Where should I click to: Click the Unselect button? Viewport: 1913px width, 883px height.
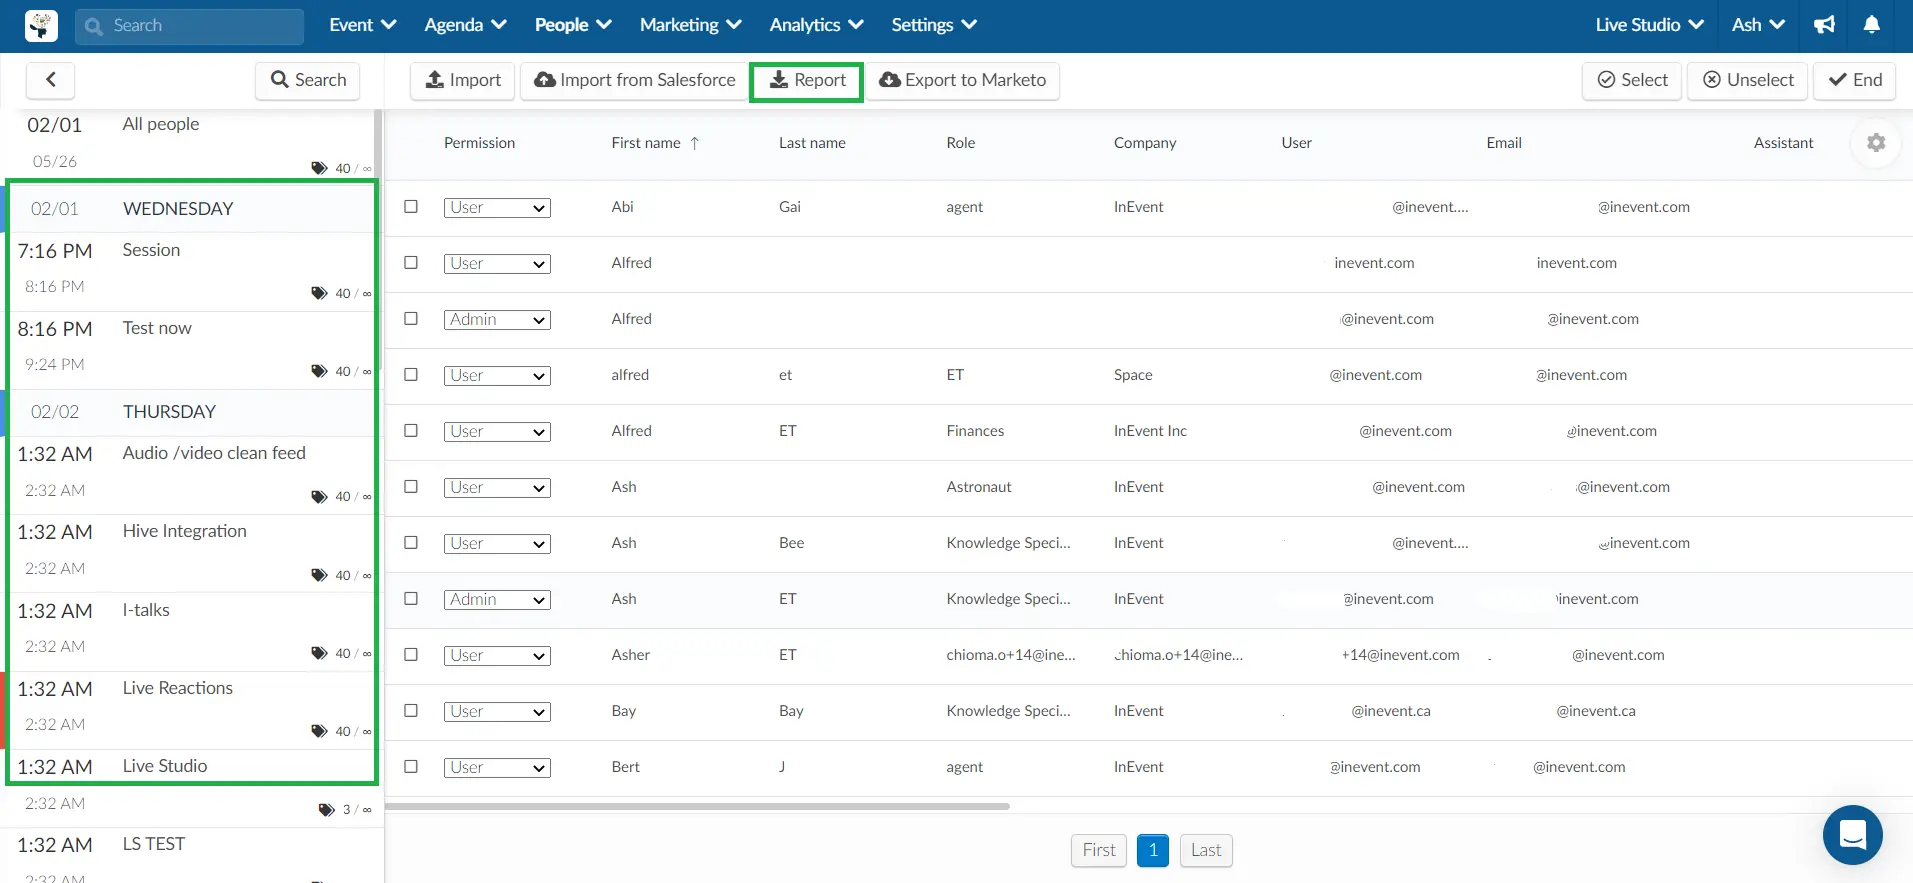(1747, 80)
